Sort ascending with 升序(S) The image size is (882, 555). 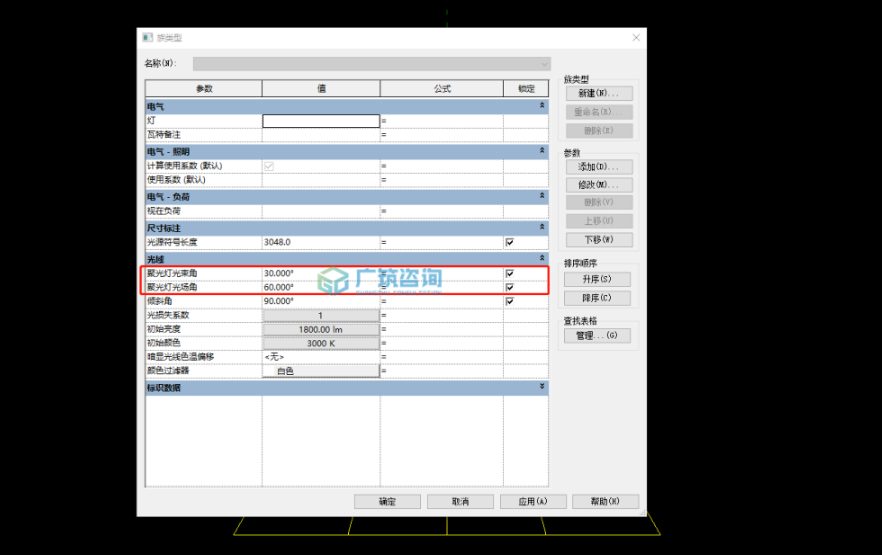tap(597, 279)
